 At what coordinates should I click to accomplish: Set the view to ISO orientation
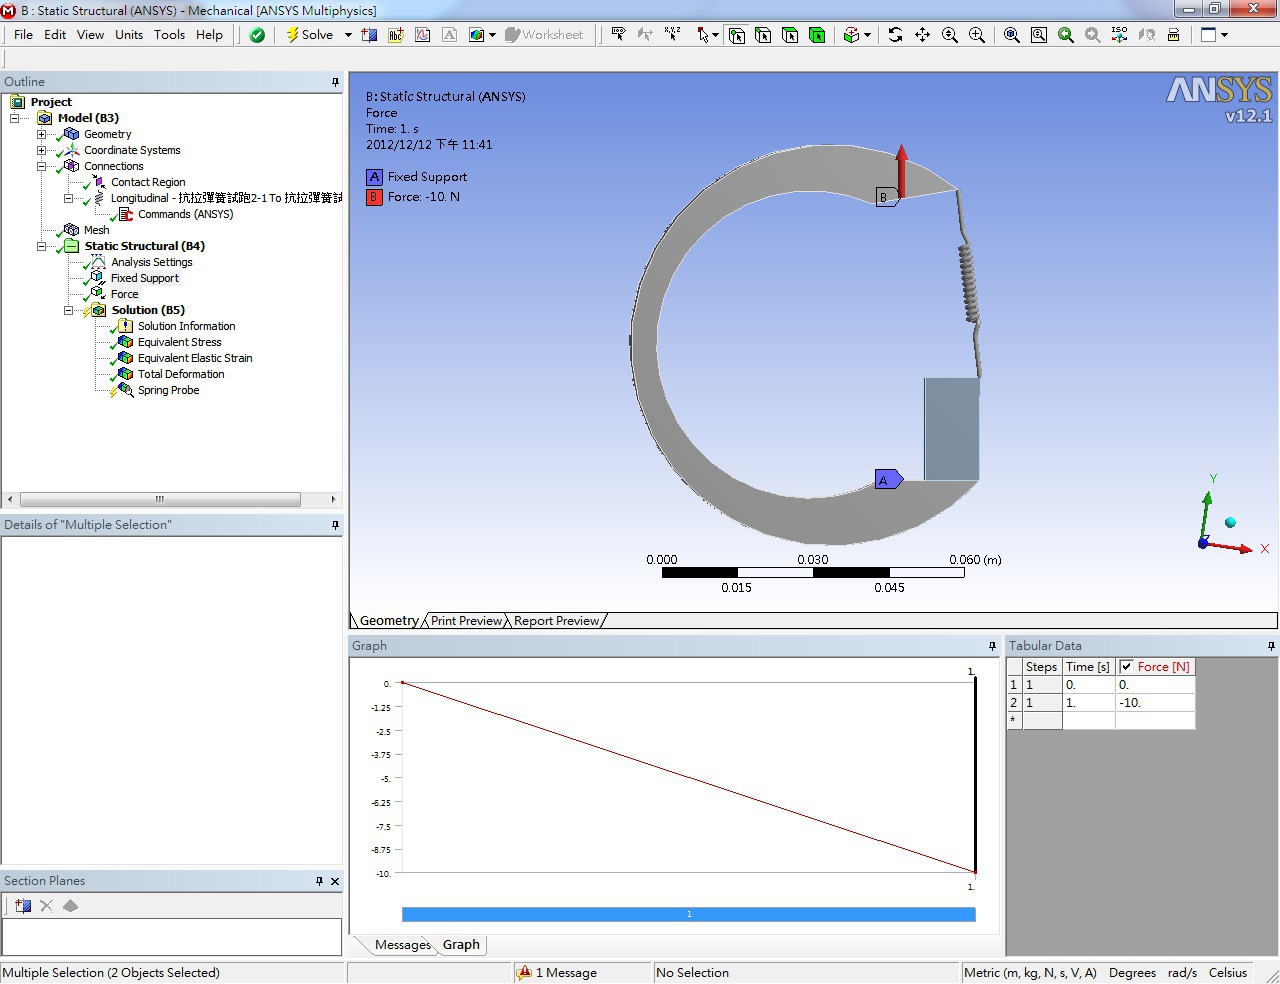click(x=1119, y=35)
